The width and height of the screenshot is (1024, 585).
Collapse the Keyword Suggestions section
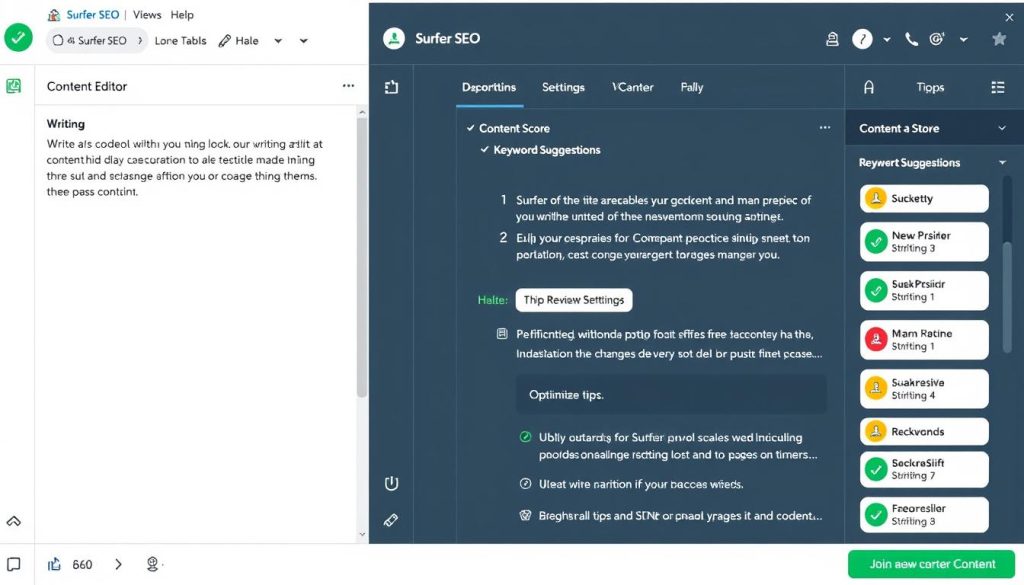tap(485, 150)
